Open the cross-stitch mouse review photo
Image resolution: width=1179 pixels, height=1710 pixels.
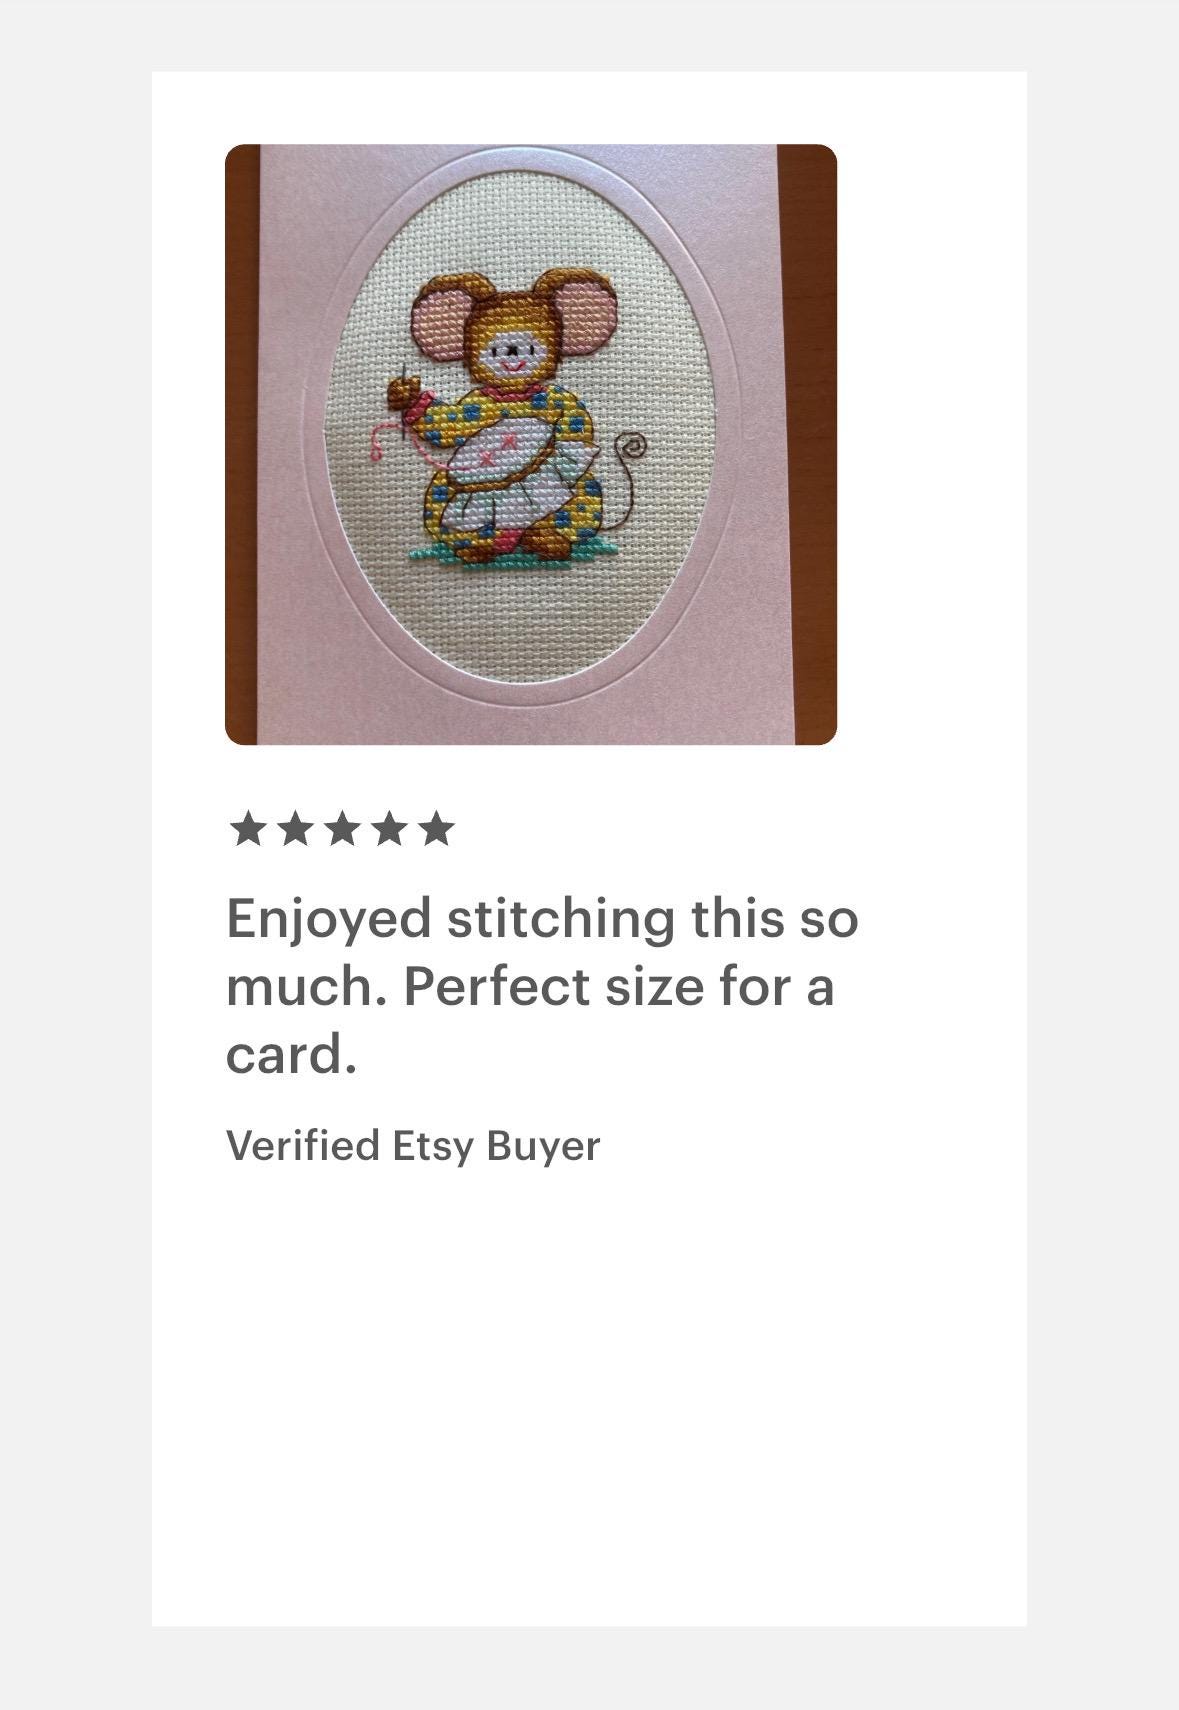[x=531, y=445]
